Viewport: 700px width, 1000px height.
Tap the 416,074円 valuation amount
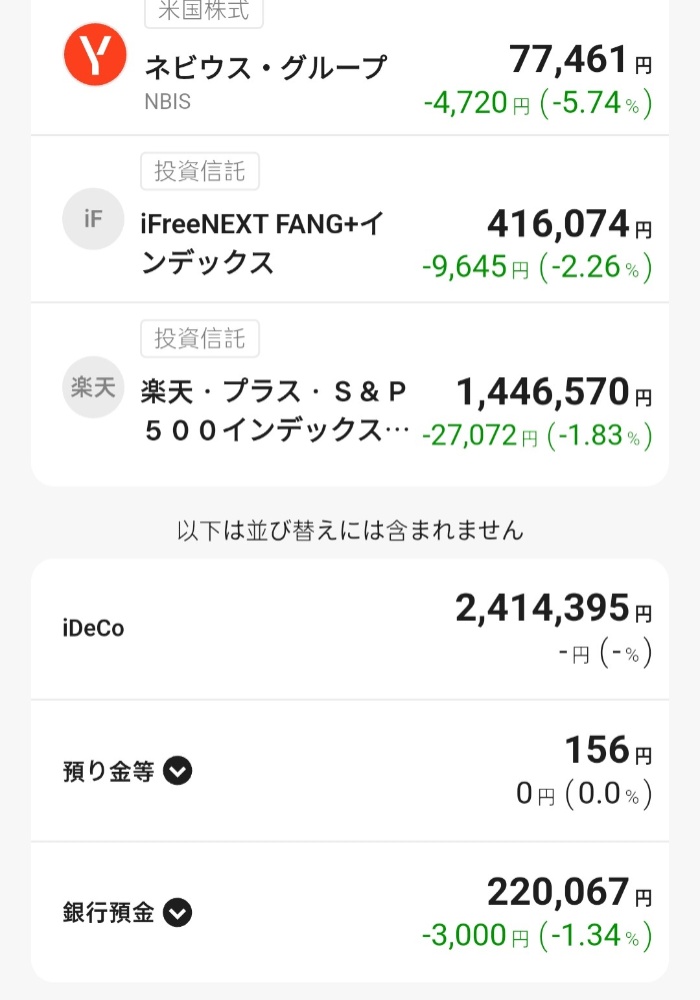[569, 224]
